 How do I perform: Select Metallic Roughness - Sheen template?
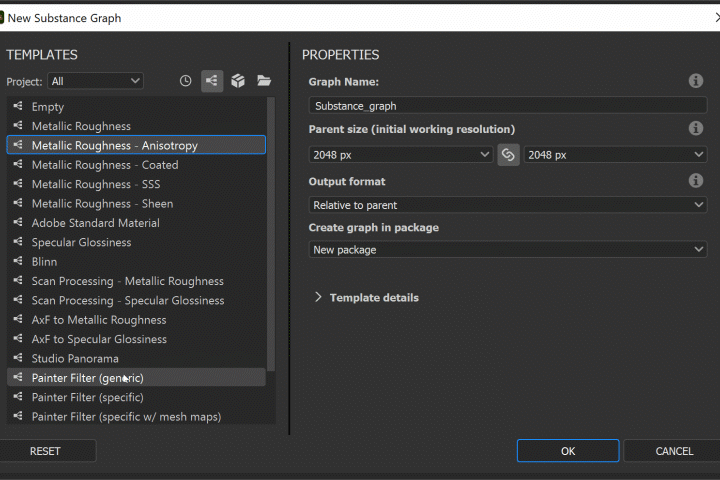(136, 203)
